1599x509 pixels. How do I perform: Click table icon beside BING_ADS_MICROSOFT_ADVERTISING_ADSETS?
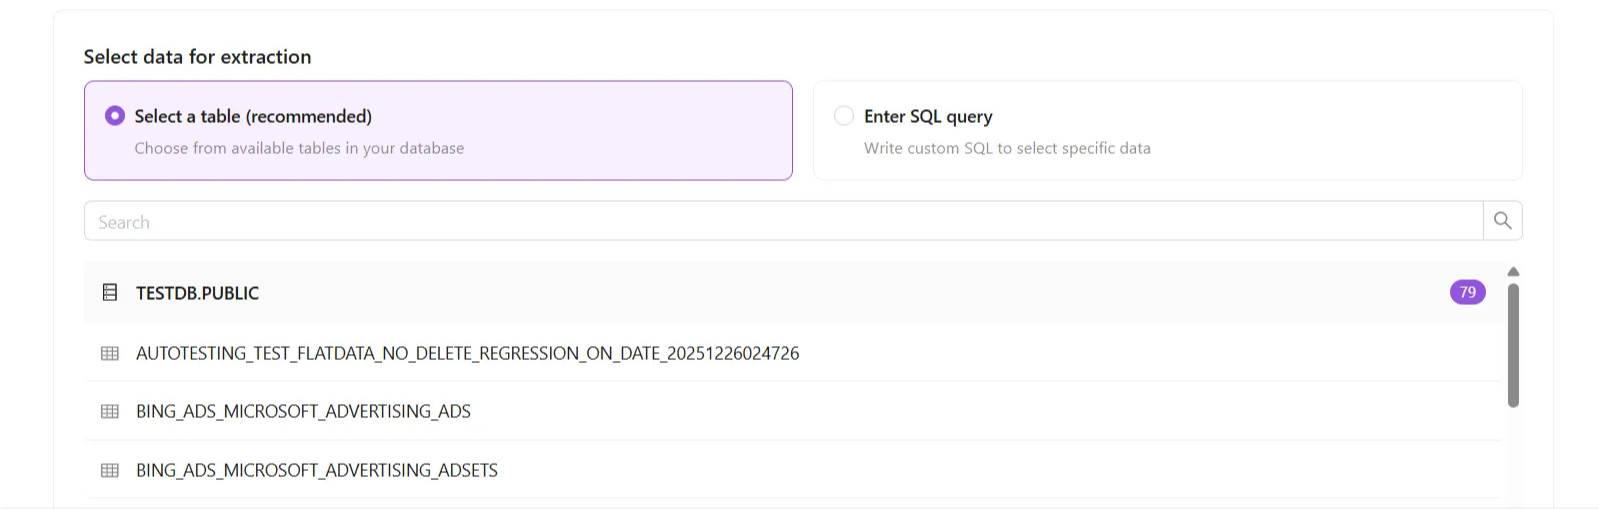click(110, 471)
